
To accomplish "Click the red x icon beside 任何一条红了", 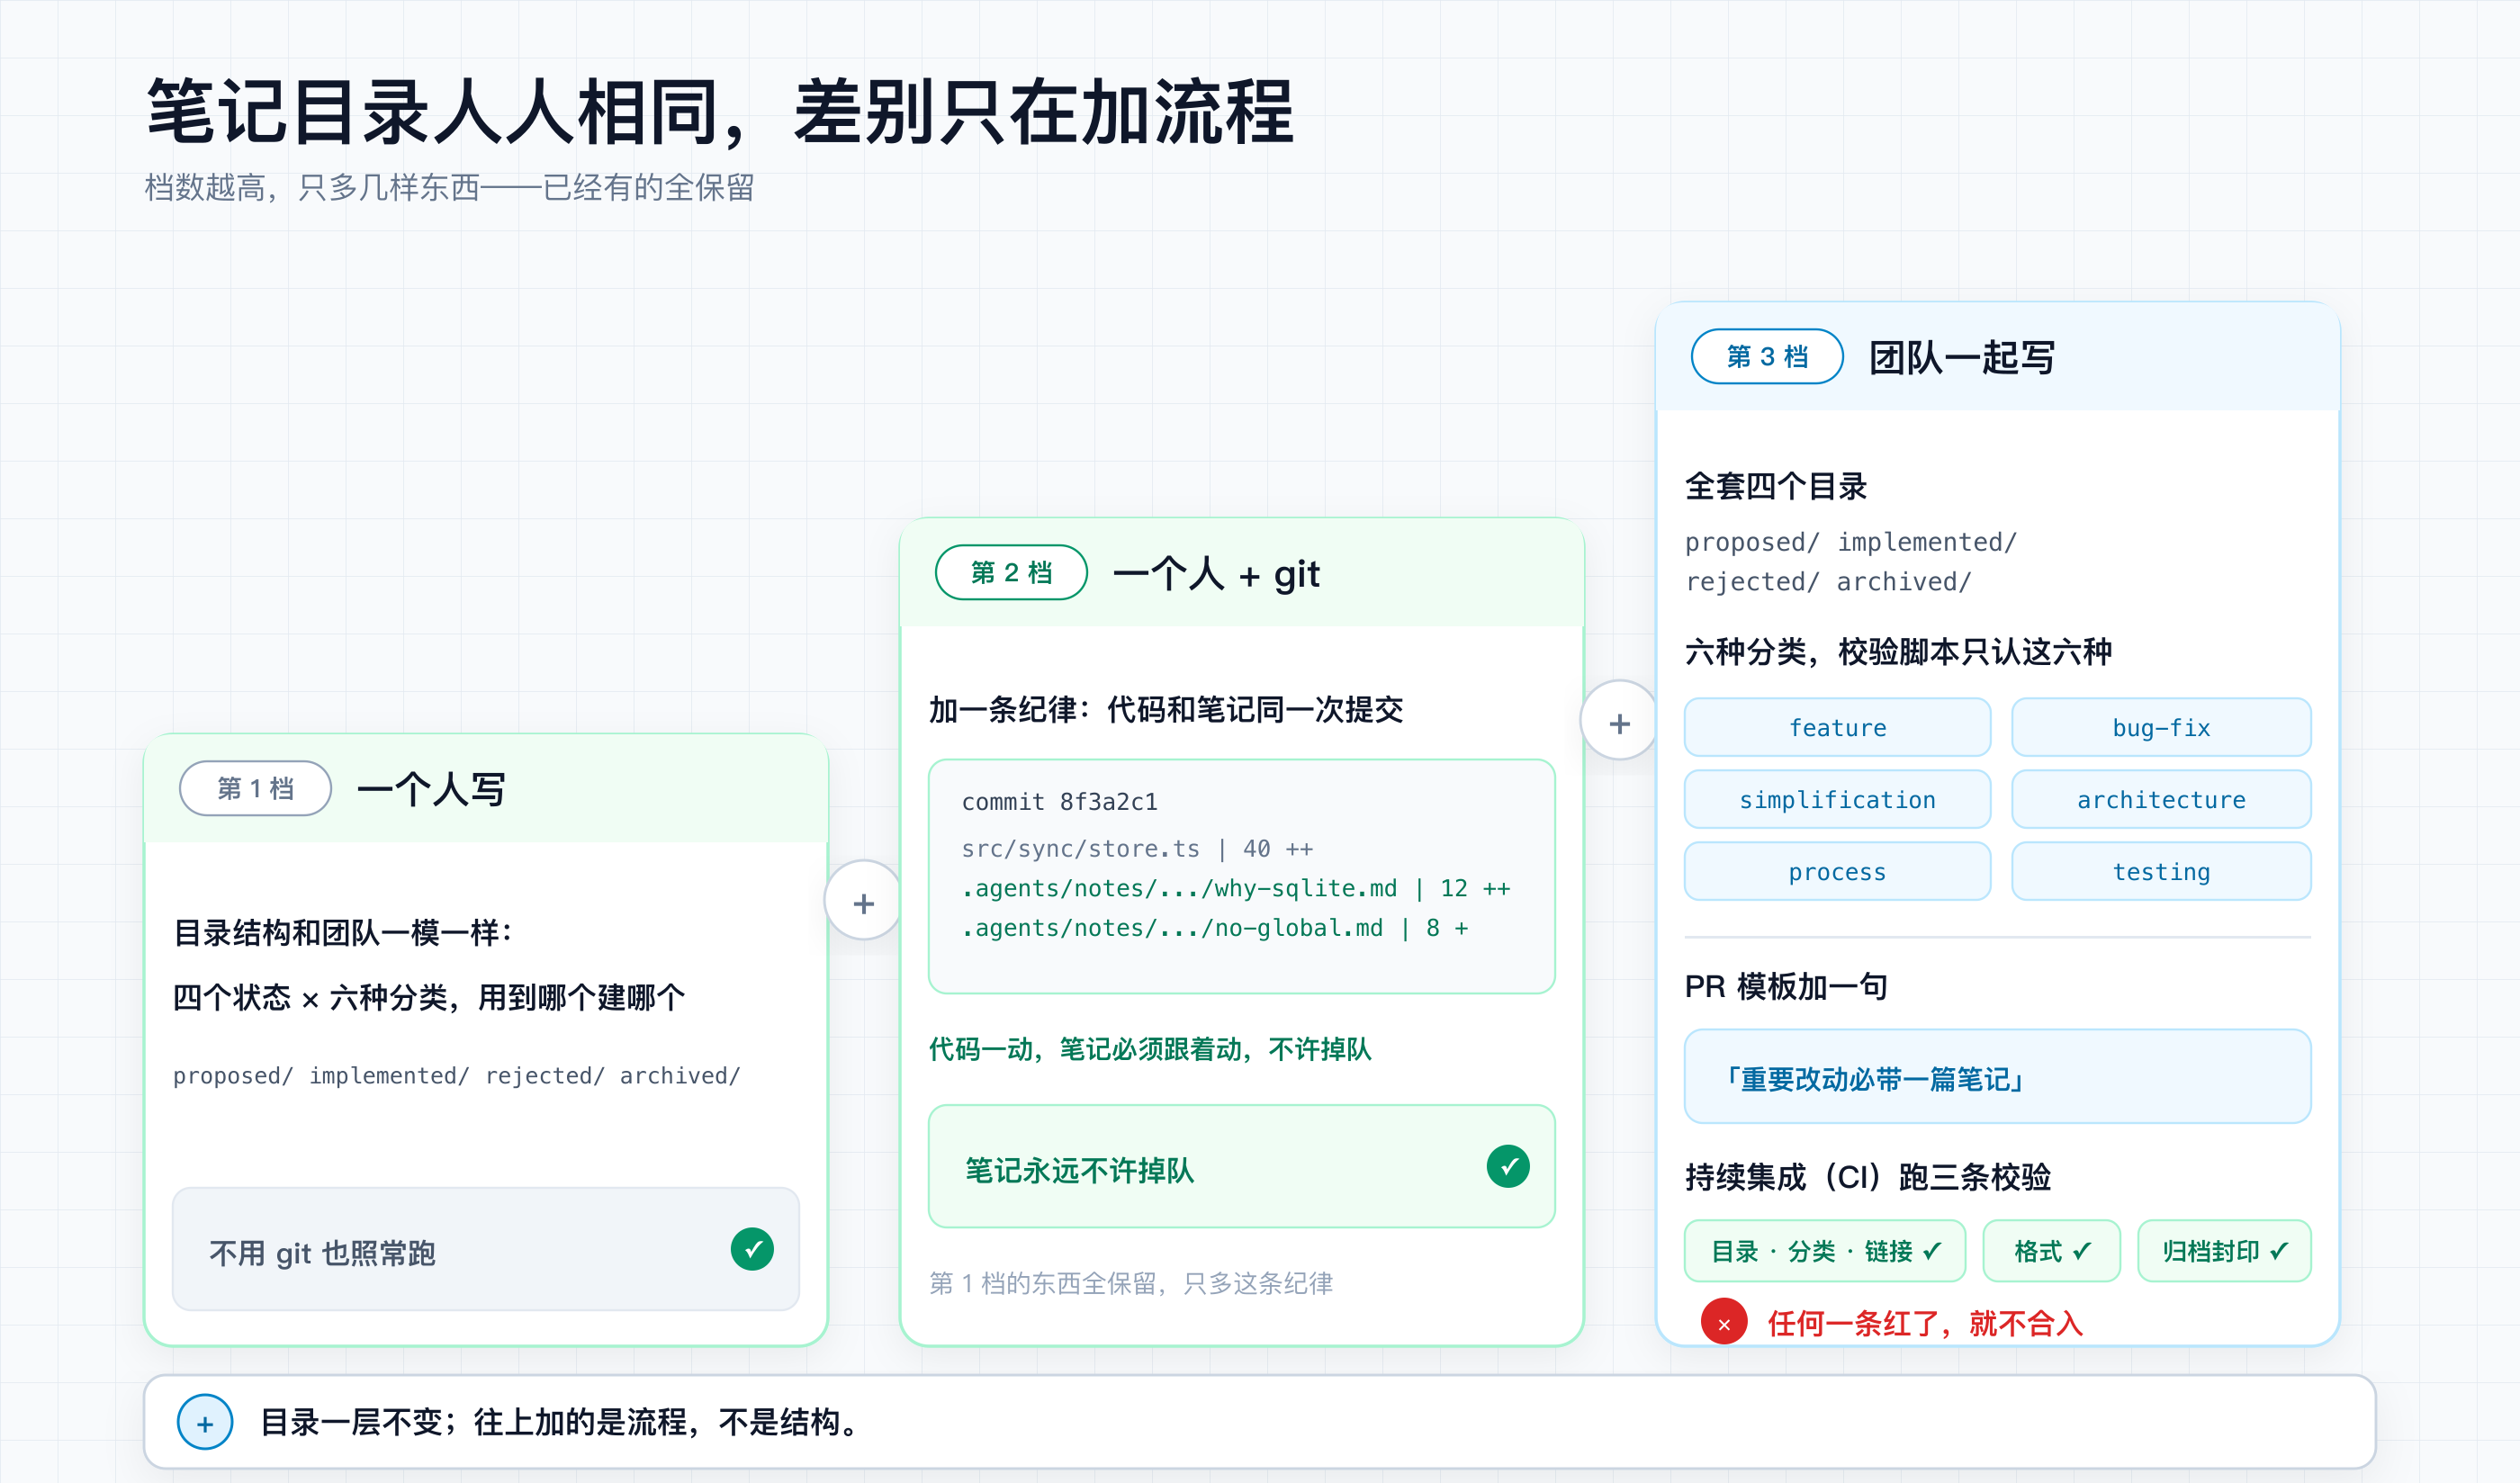I will coord(1724,1323).
